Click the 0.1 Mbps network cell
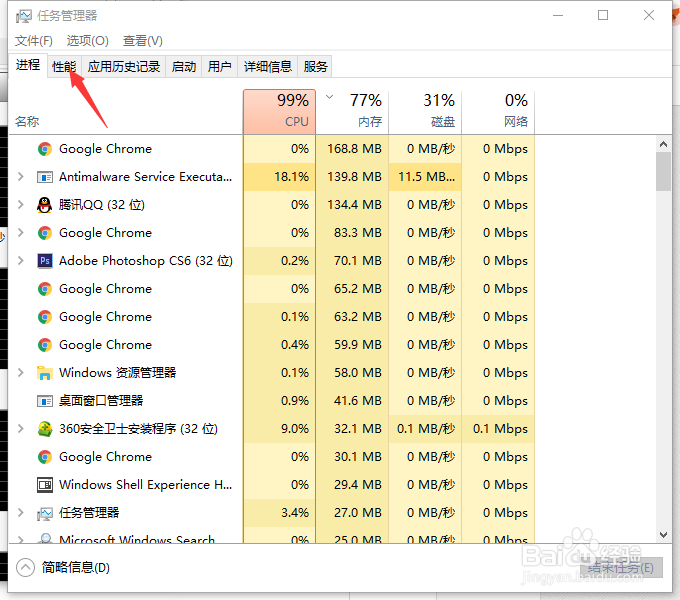 click(x=498, y=429)
